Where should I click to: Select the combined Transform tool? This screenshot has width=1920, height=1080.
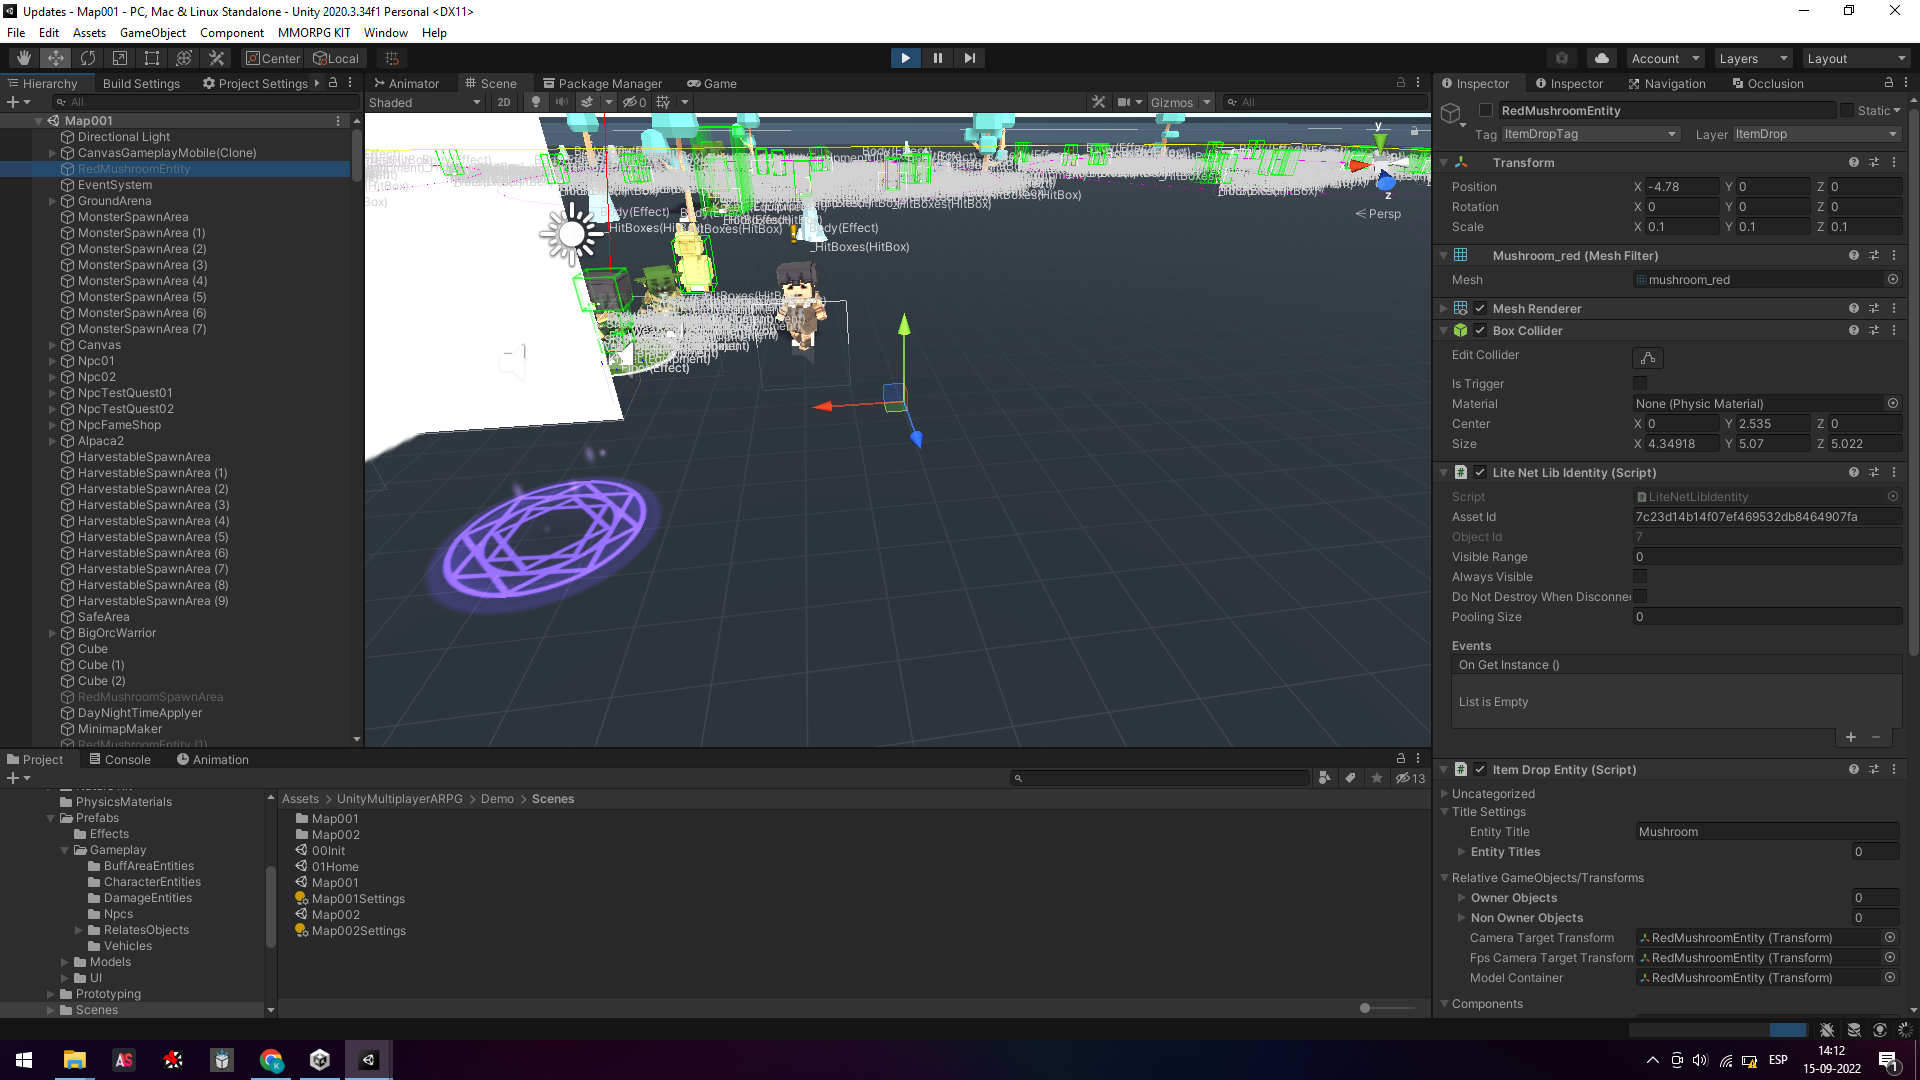click(x=184, y=58)
